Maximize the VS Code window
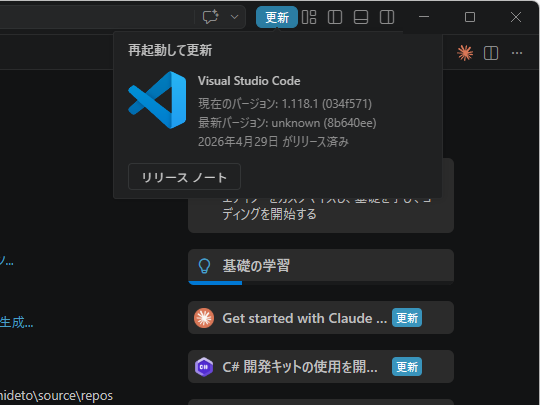Viewport: 540px width, 405px height. click(470, 17)
